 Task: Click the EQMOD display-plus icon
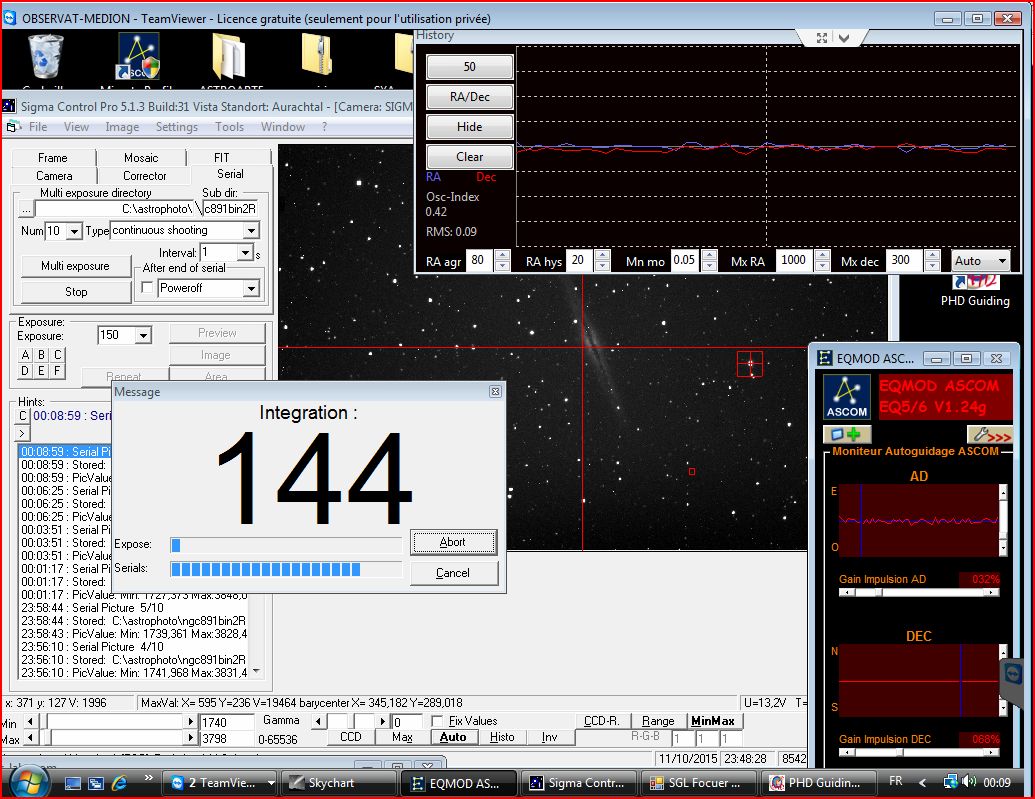coord(846,434)
